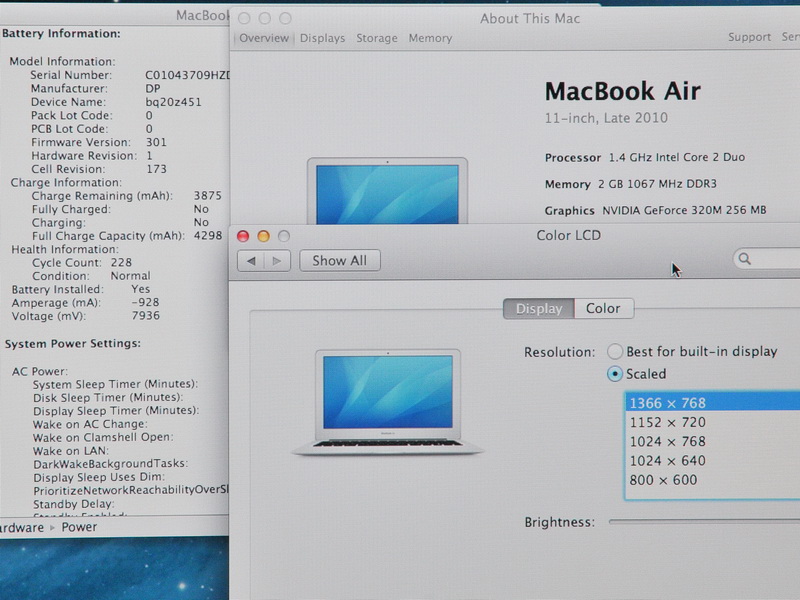800x600 pixels.
Task: Select the Charge Remaining value 3875
Action: click(208, 196)
